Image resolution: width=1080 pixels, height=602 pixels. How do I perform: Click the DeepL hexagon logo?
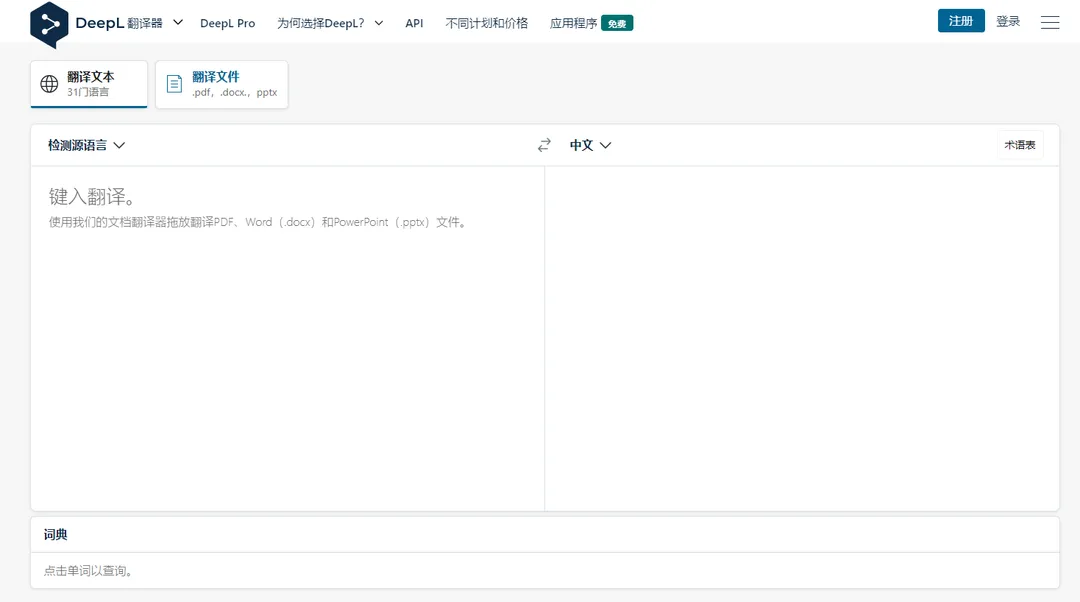49,25
